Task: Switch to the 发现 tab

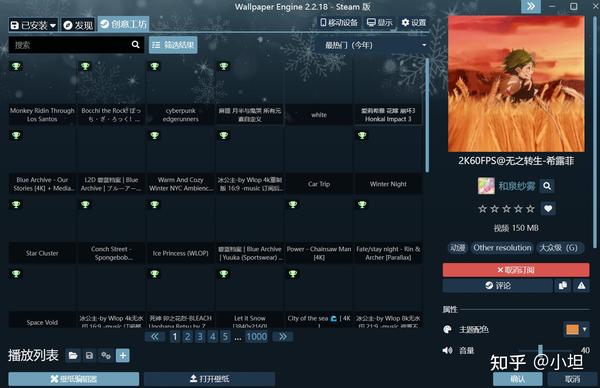Action: [78, 25]
